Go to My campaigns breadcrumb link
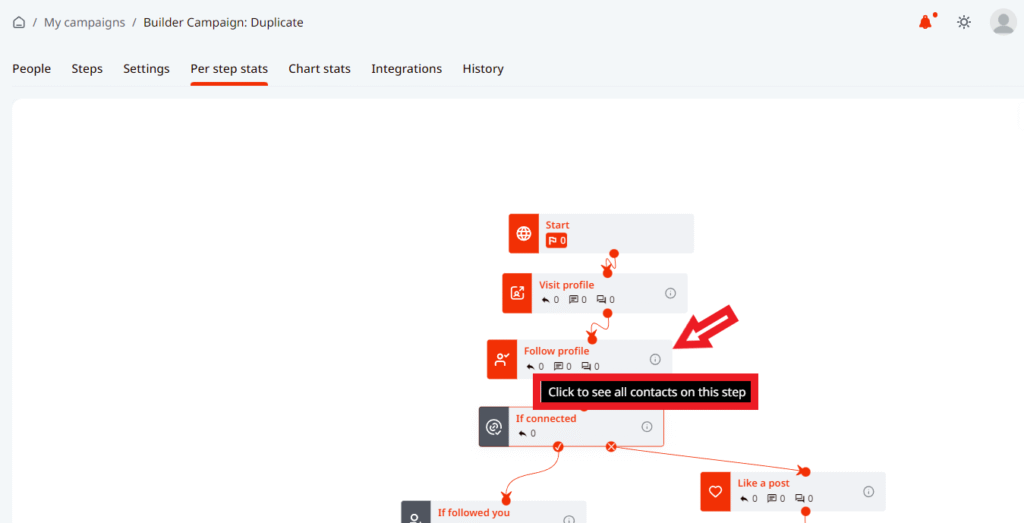Image resolution: width=1024 pixels, height=523 pixels. [x=84, y=22]
